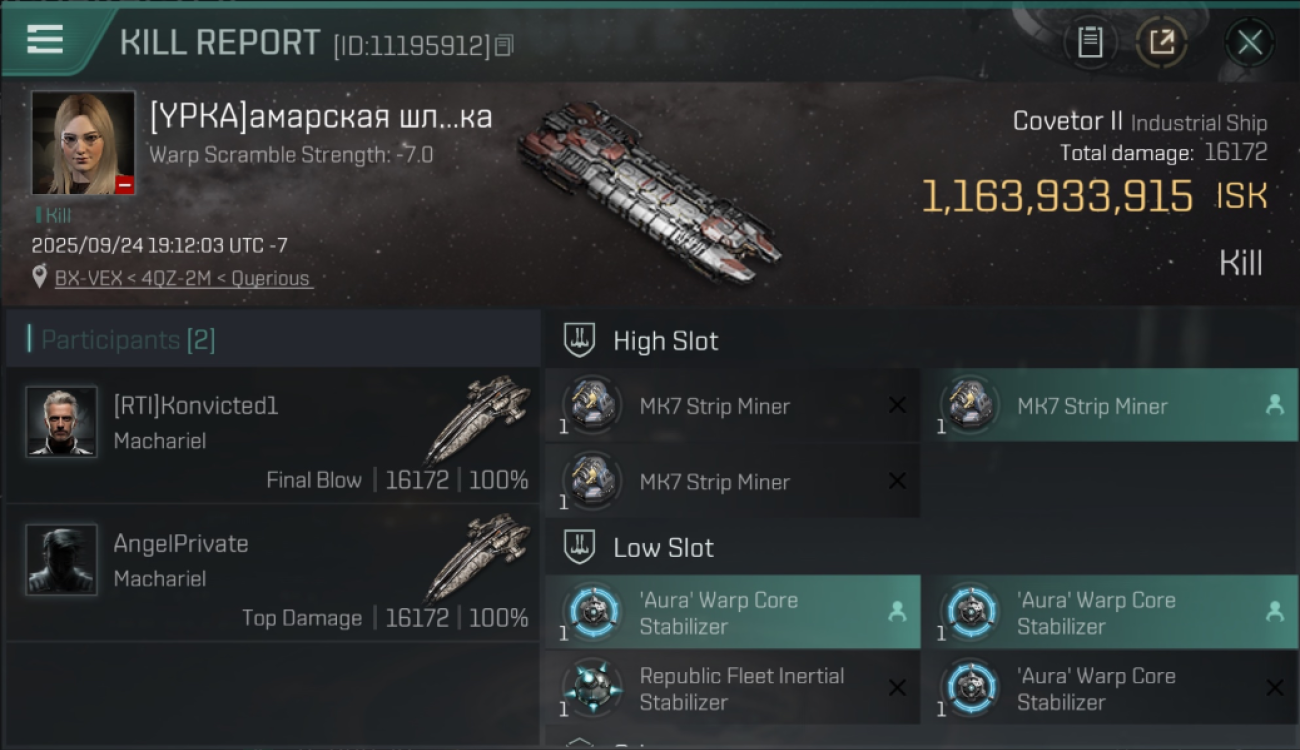
Task: Open the victim's pilot portrait
Action: (83, 143)
